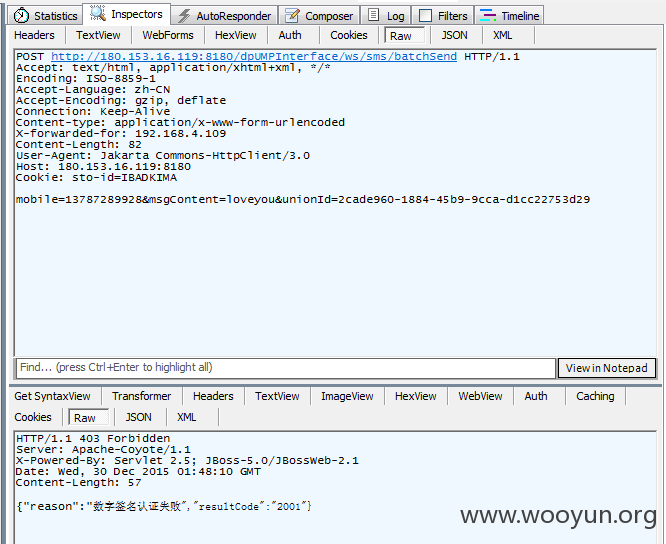The height and width of the screenshot is (544, 666).
Task: Open the request HexView tab
Action: 236,35
